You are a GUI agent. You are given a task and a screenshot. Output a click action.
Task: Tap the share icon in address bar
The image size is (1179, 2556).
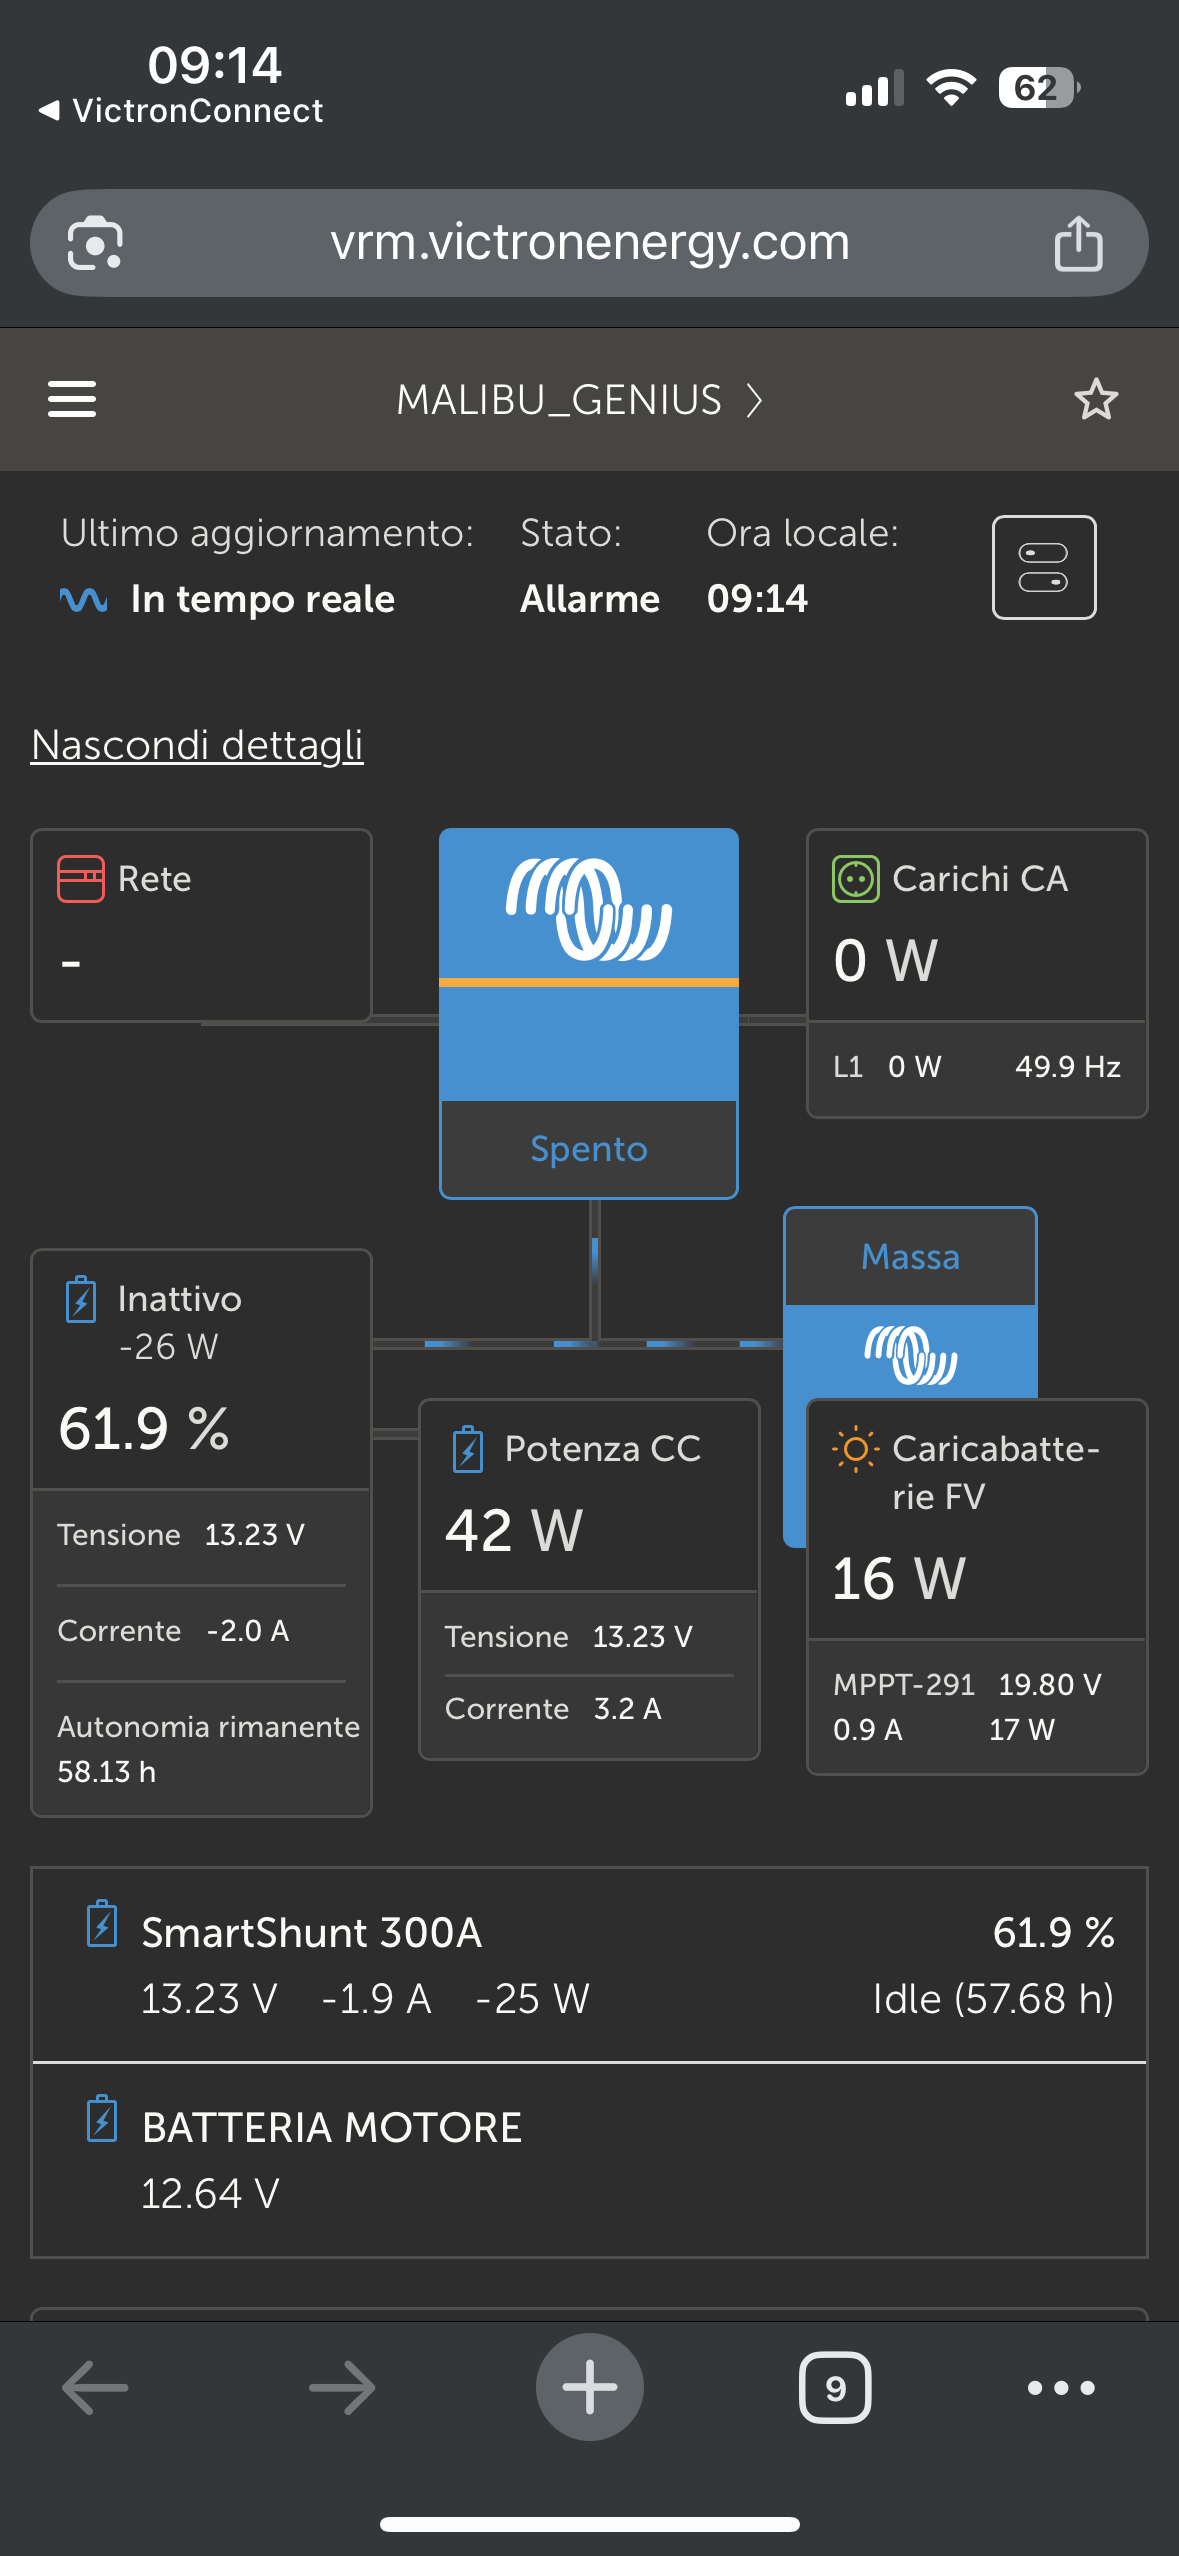click(1078, 243)
